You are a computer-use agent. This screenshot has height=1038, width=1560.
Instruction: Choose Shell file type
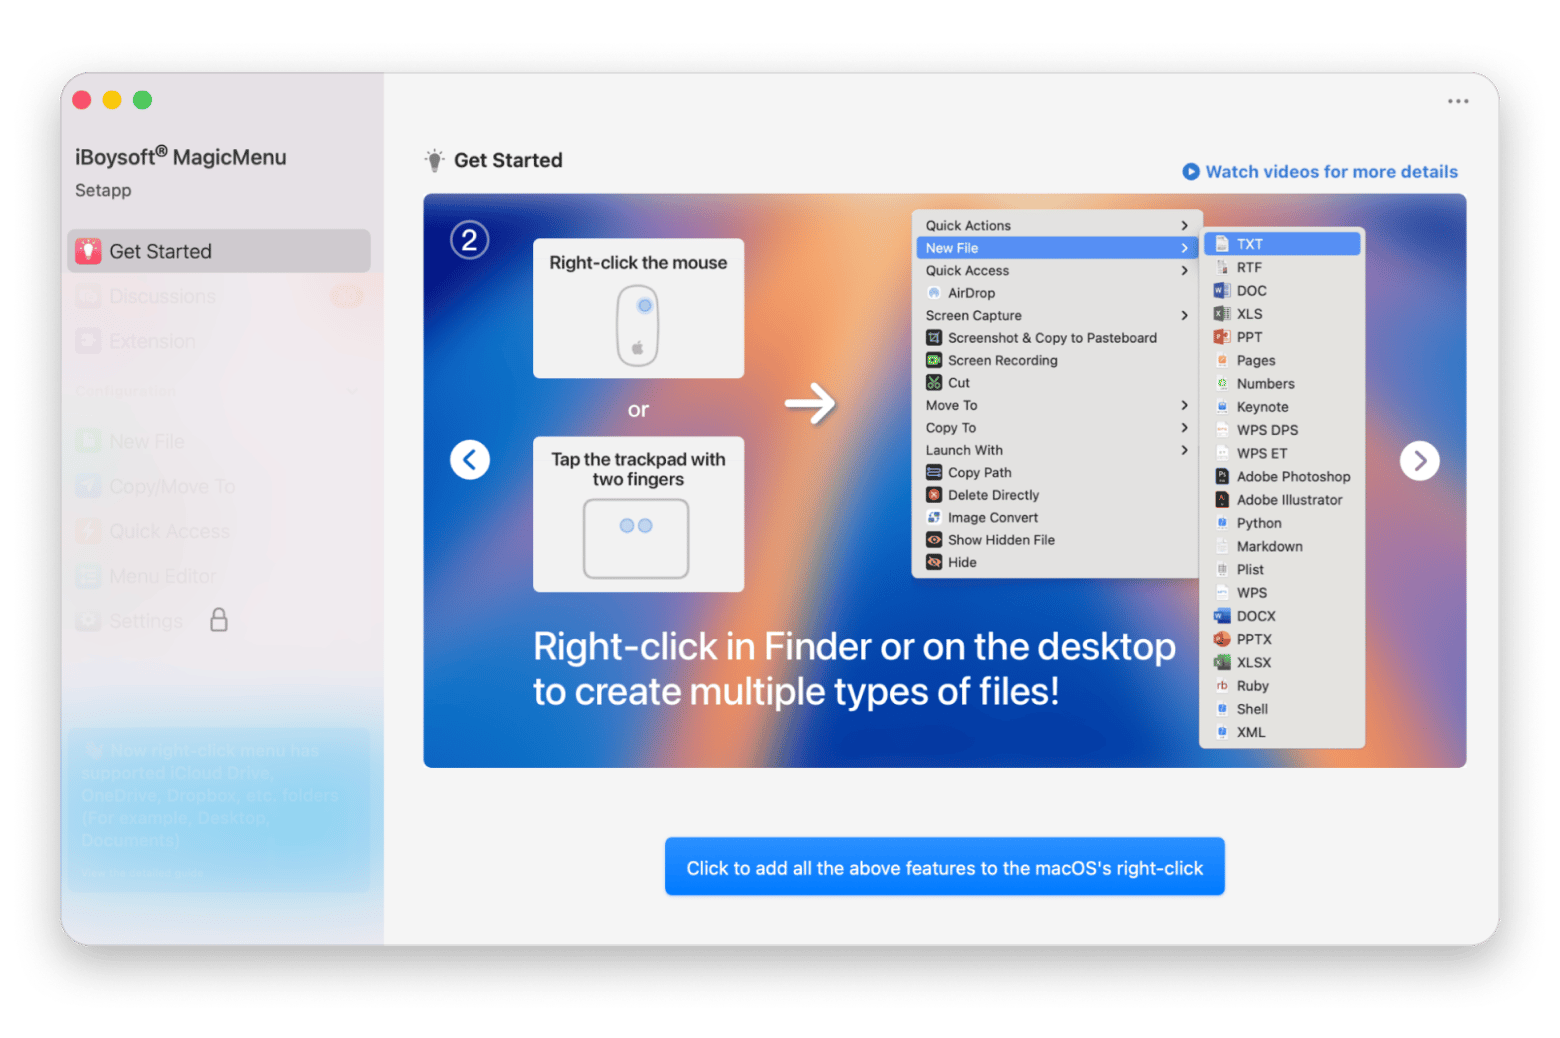(x=1282, y=709)
